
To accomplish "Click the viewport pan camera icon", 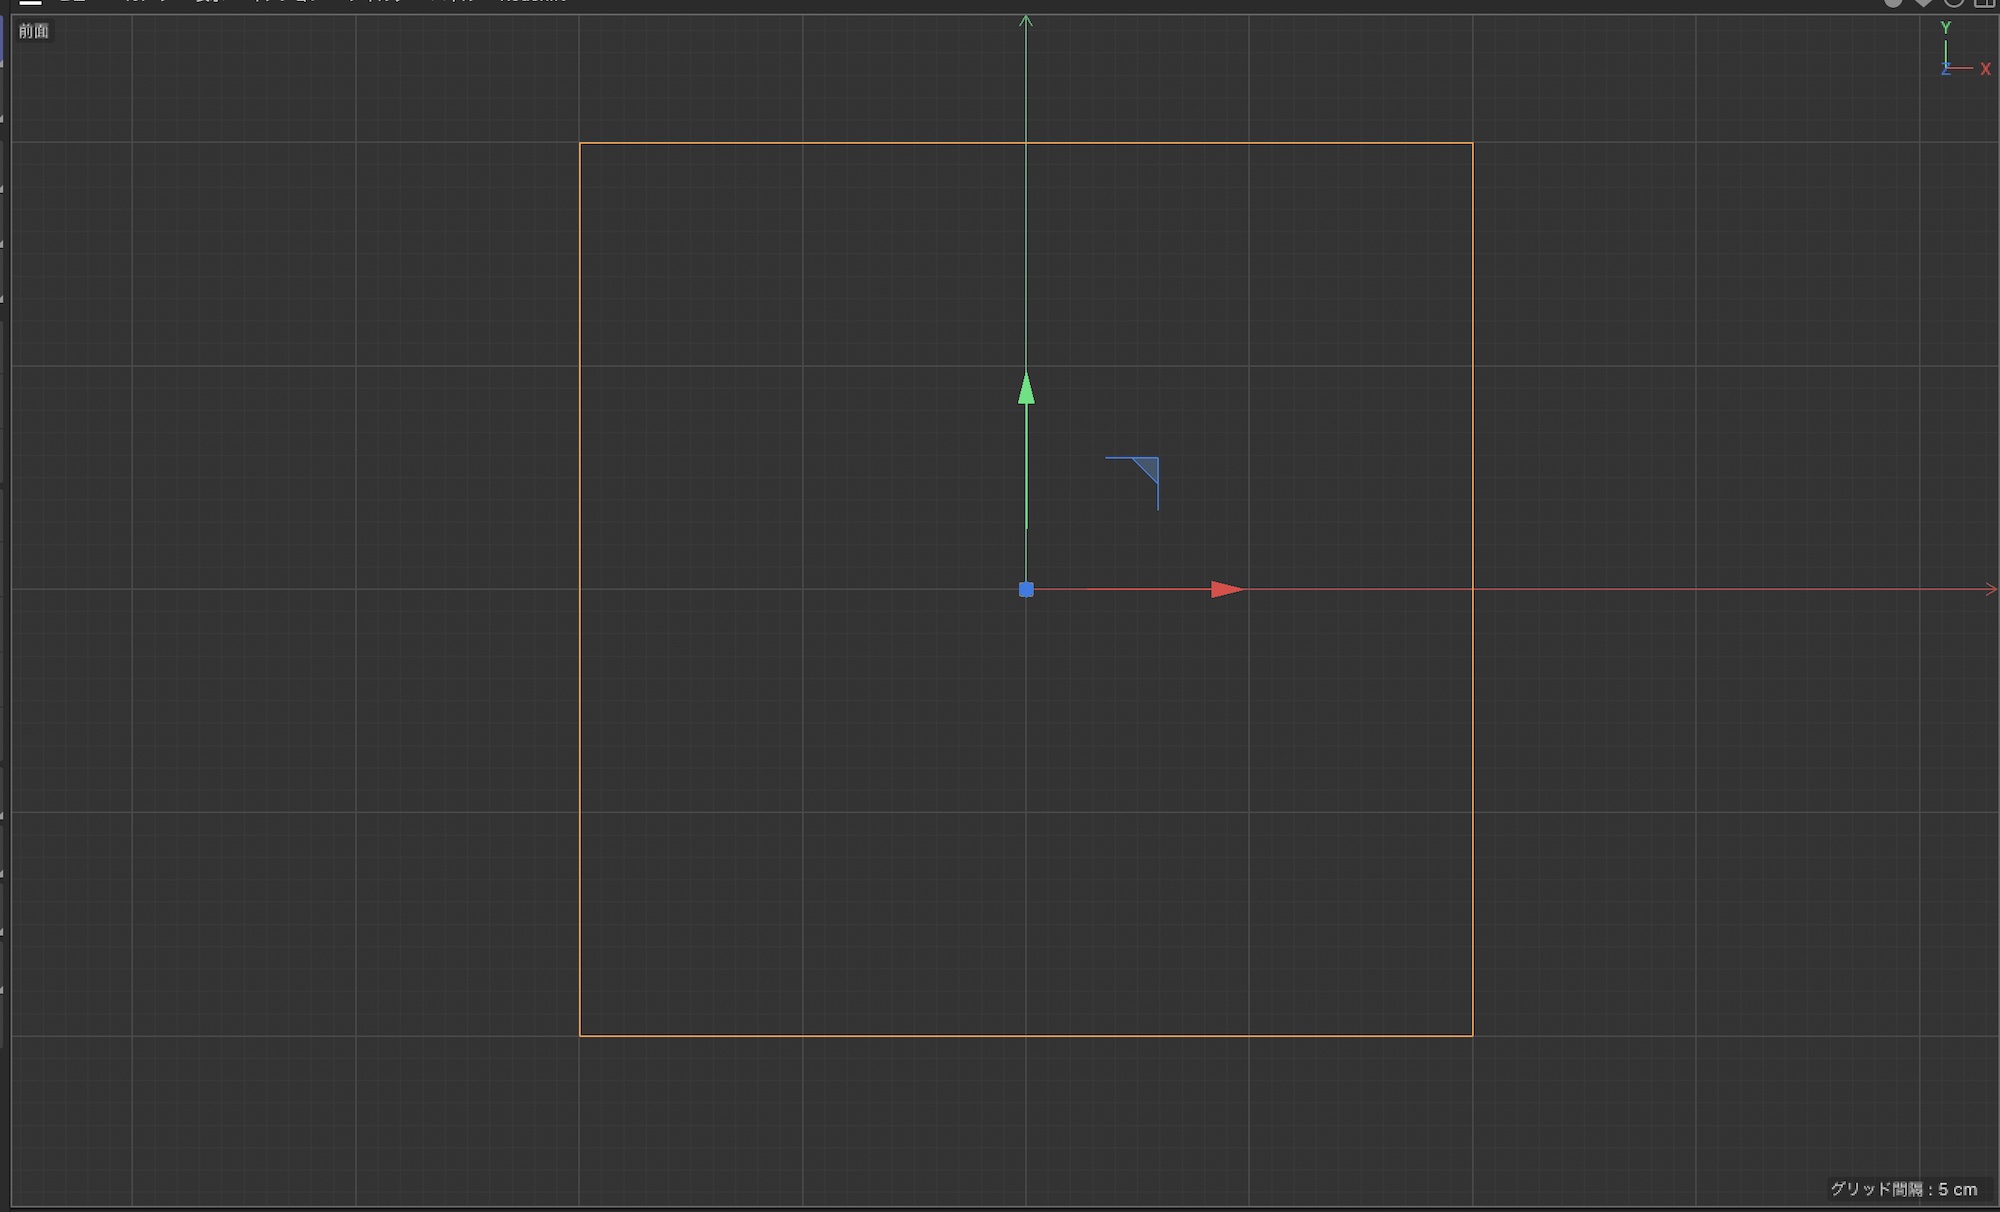I will 1893,3.
